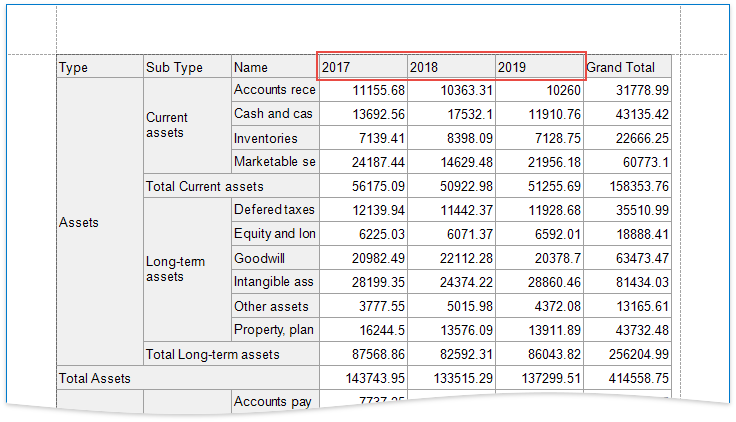This screenshot has width=736, height=422.
Task: Click the Total Long-term assets row label
Action: (x=231, y=354)
